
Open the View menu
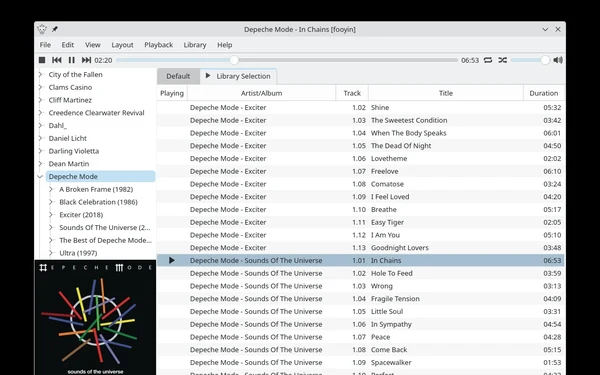coord(93,45)
